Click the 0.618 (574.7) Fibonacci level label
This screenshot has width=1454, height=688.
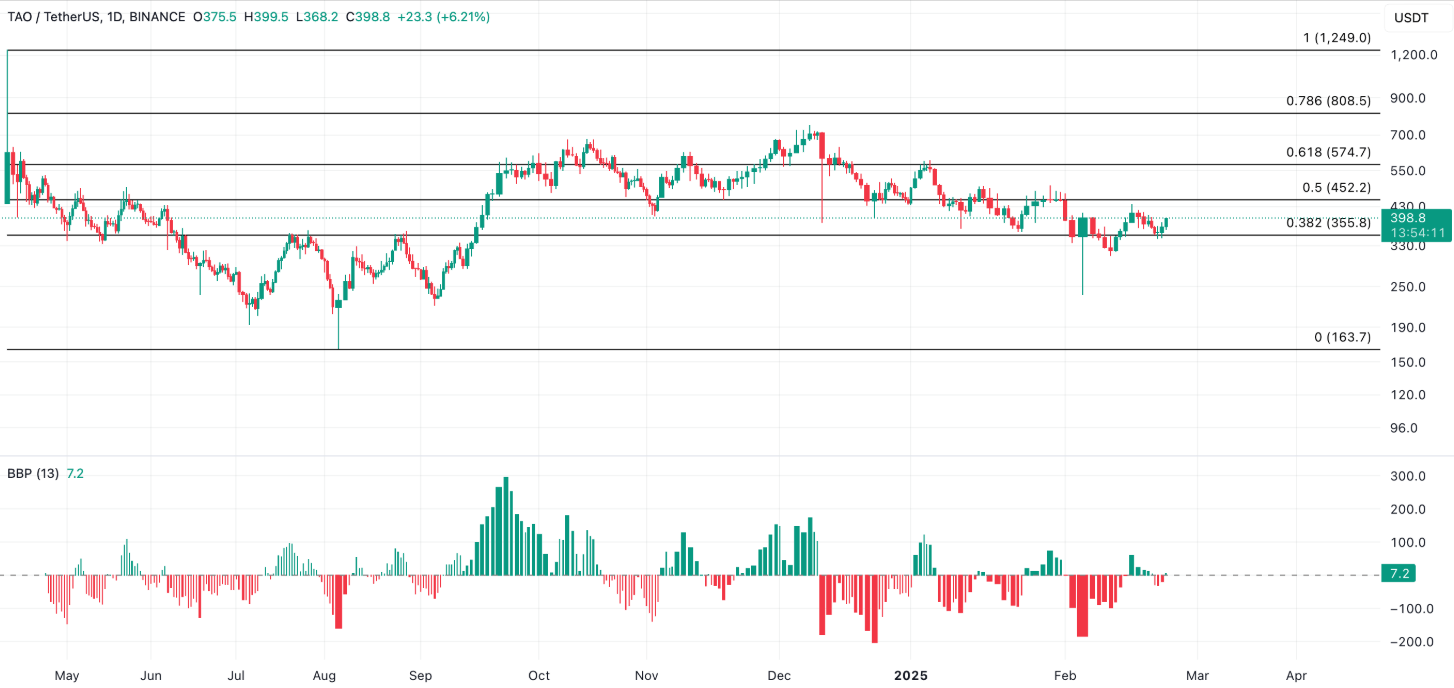[x=1328, y=152]
